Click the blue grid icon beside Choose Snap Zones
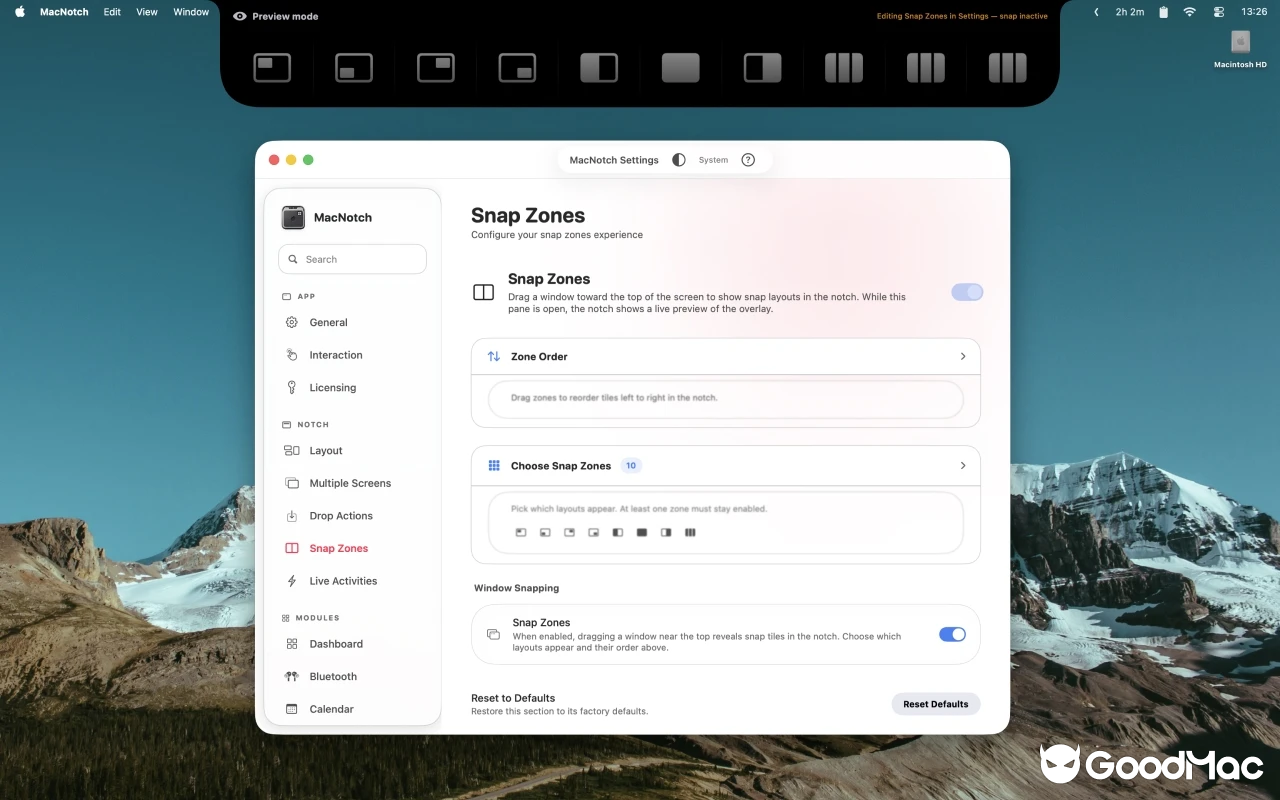This screenshot has width=1280, height=800. point(492,465)
